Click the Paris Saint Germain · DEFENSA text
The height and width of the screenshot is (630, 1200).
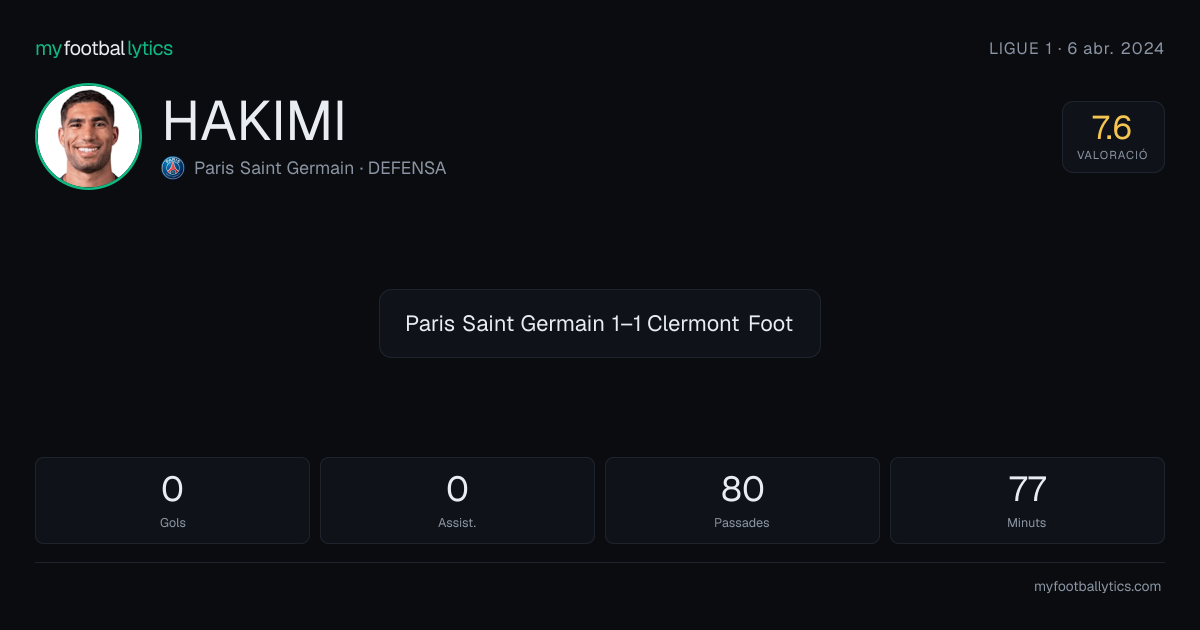point(320,168)
